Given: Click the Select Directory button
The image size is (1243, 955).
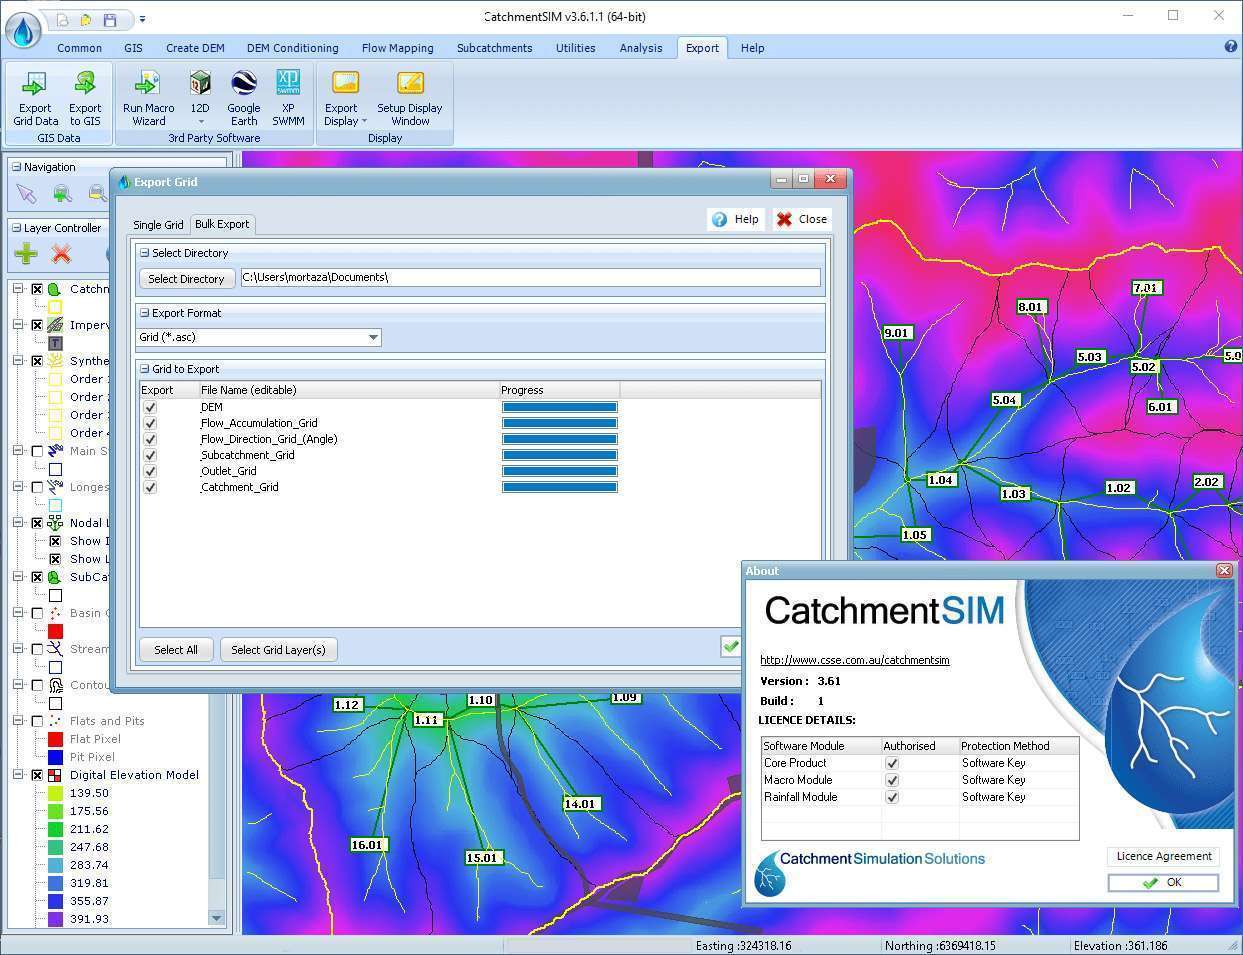Looking at the screenshot, I should coord(186,278).
